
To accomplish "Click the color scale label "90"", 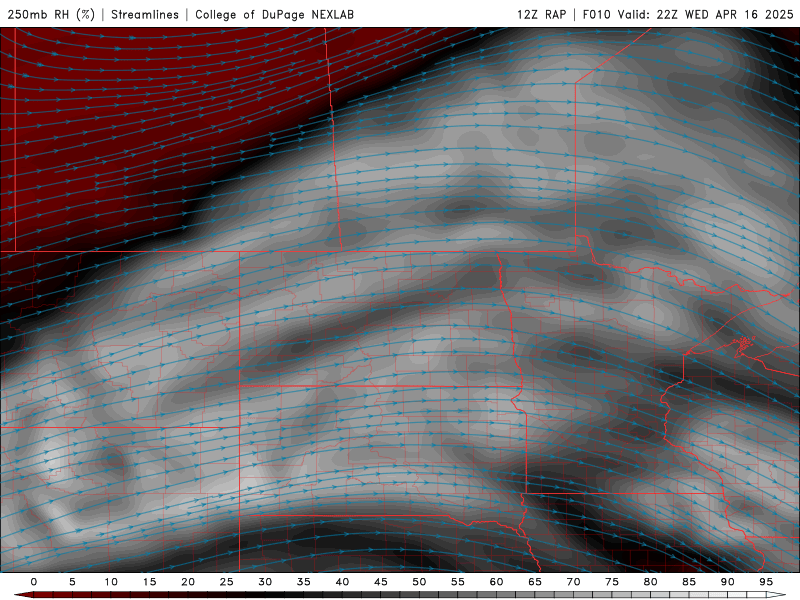I will pos(727,582).
